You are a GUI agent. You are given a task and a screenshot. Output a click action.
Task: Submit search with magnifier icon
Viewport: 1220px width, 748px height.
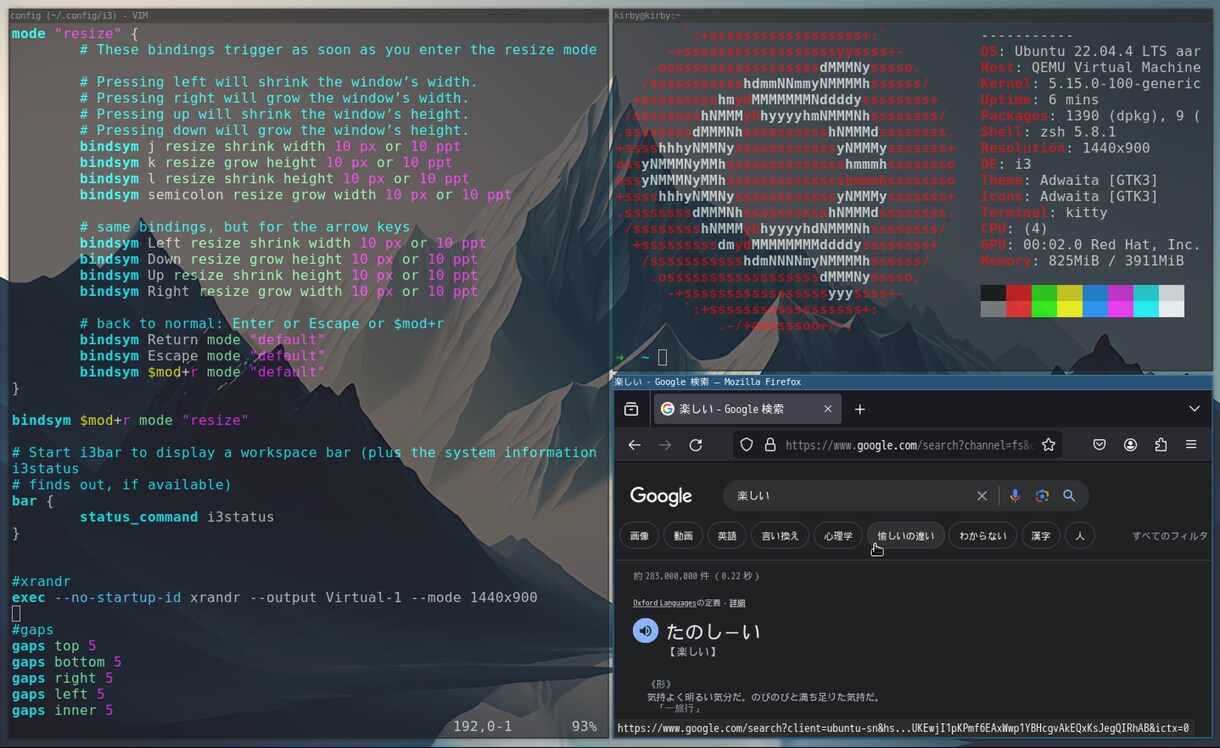[1069, 496]
